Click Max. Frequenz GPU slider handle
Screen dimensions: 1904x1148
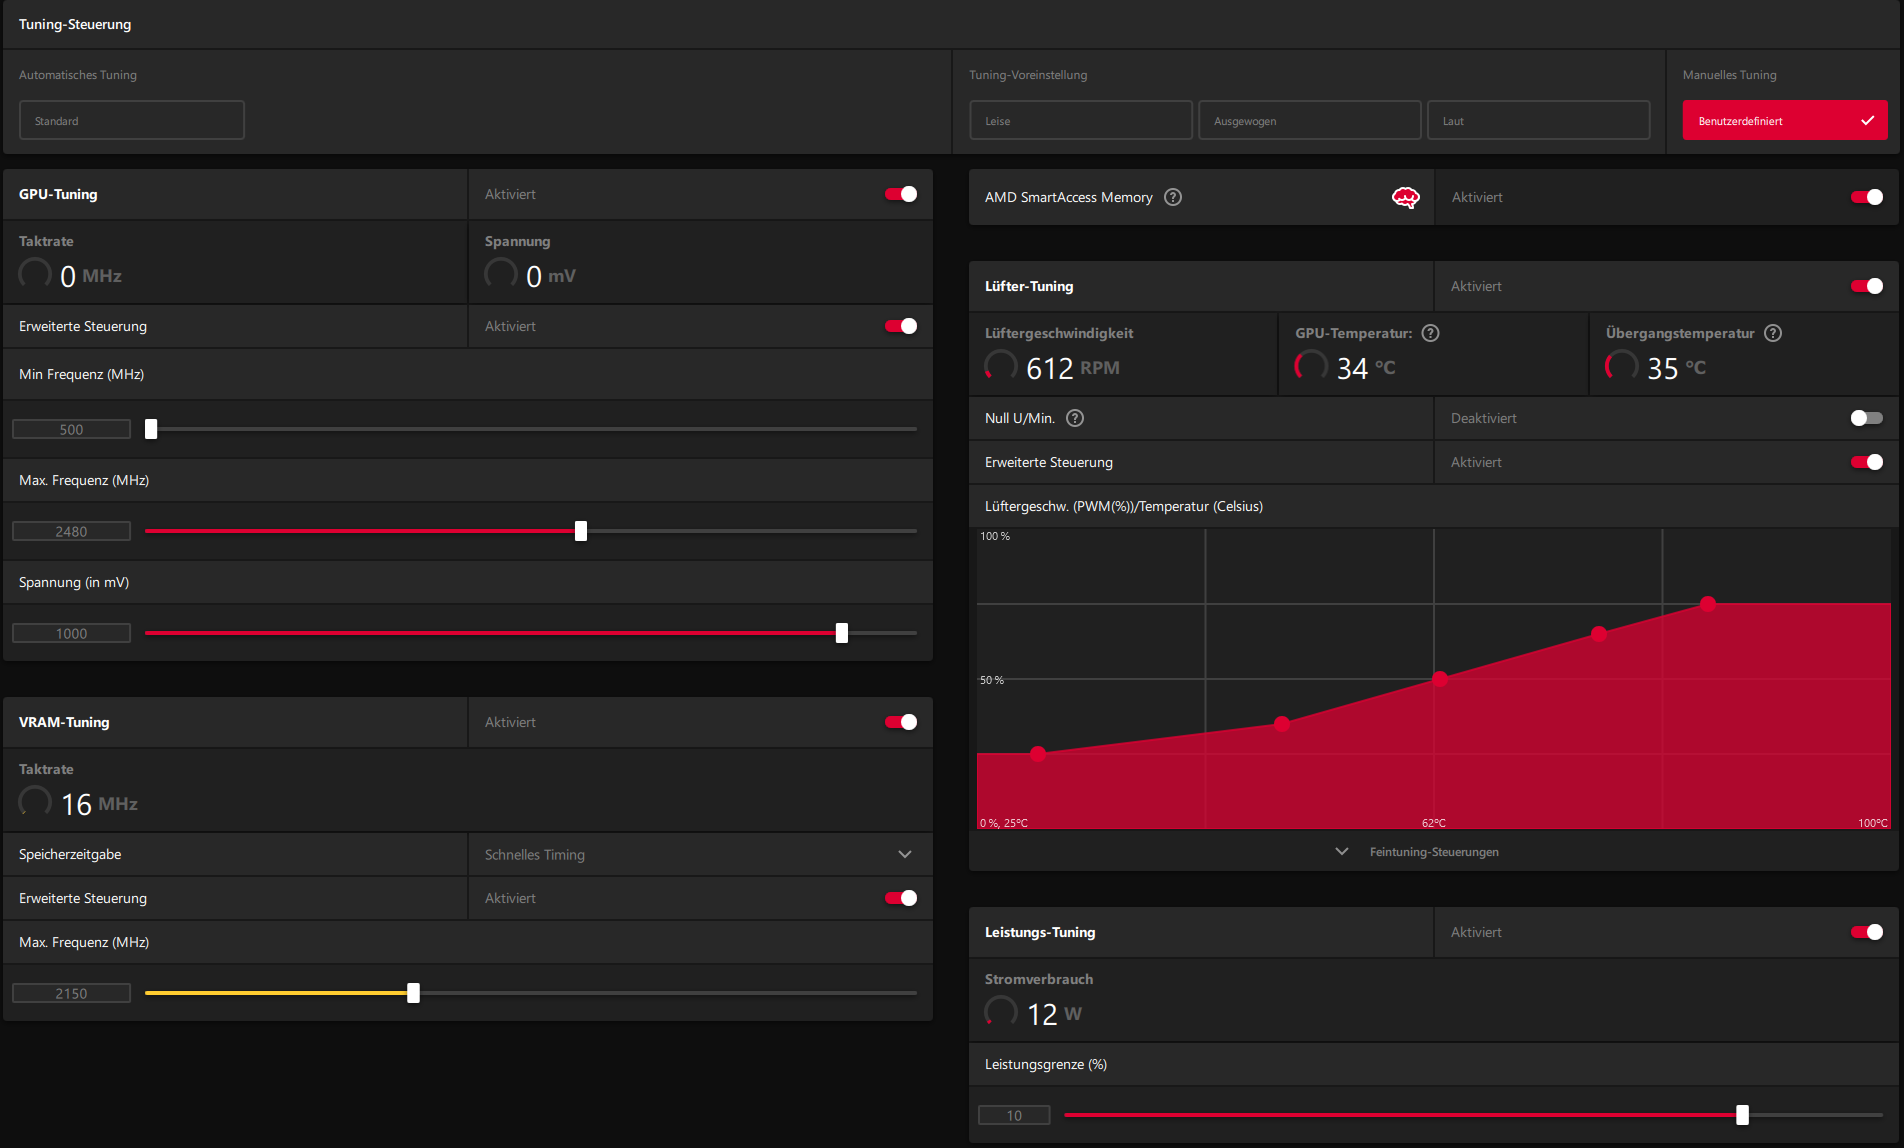581,531
